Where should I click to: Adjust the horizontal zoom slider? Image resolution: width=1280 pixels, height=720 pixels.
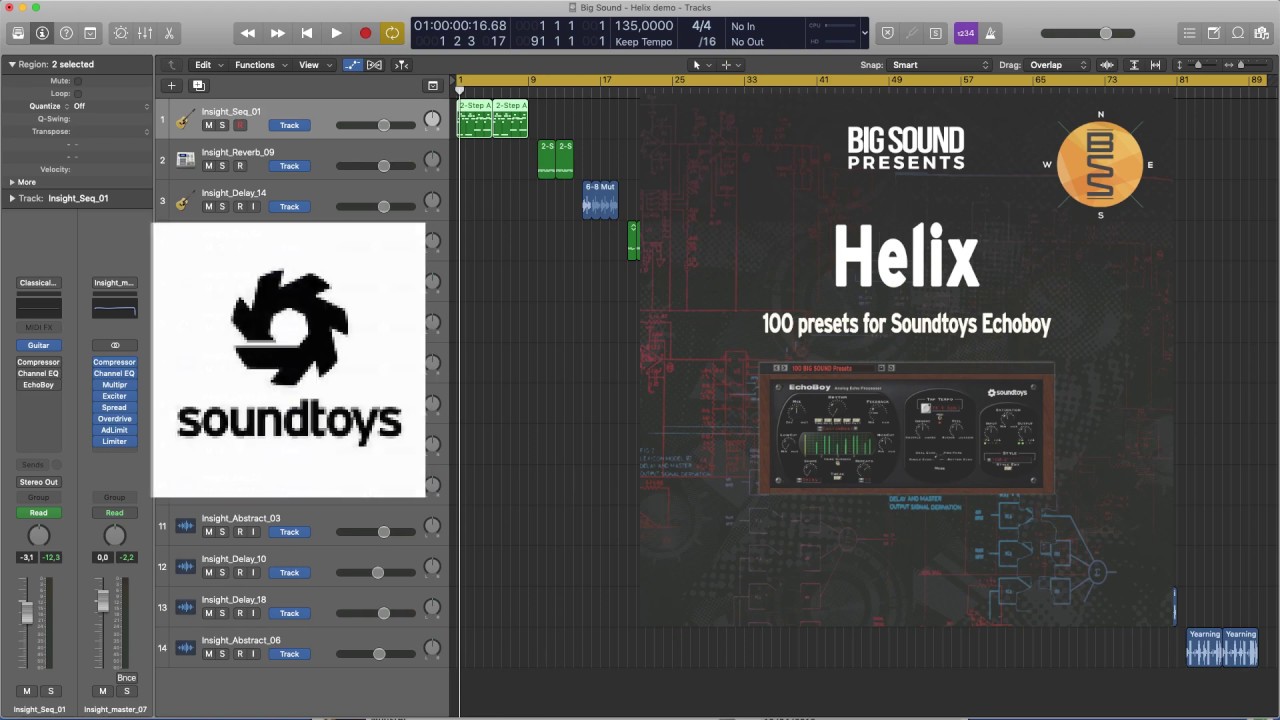point(1241,65)
